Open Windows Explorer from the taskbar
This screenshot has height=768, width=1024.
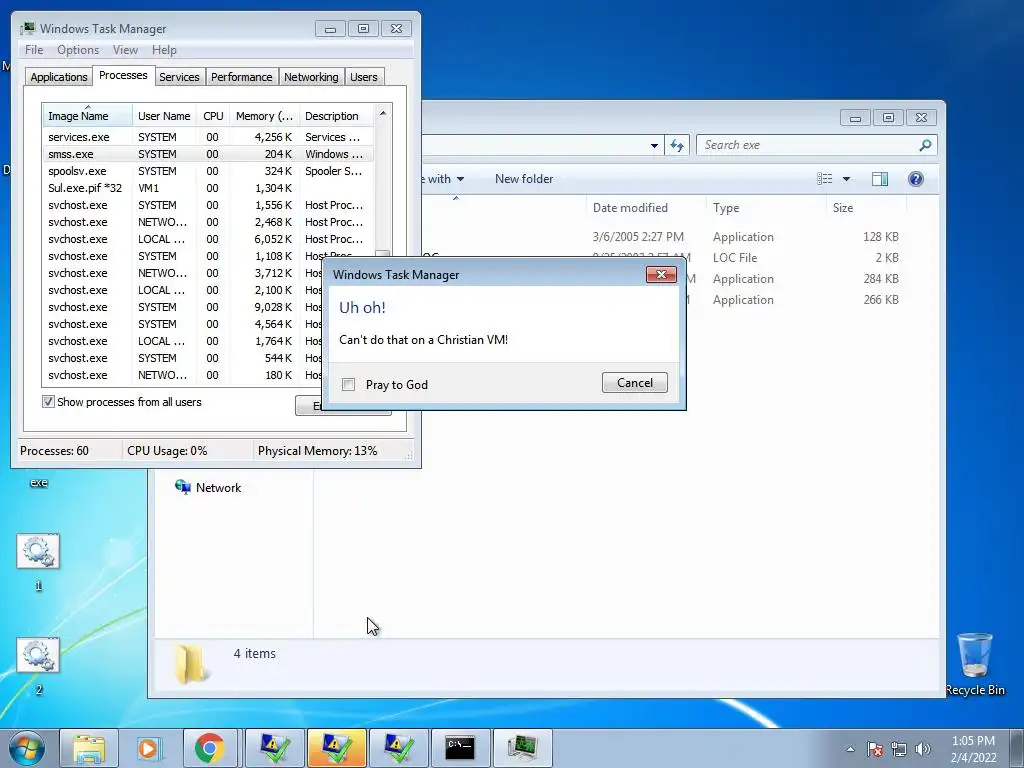(x=89, y=748)
